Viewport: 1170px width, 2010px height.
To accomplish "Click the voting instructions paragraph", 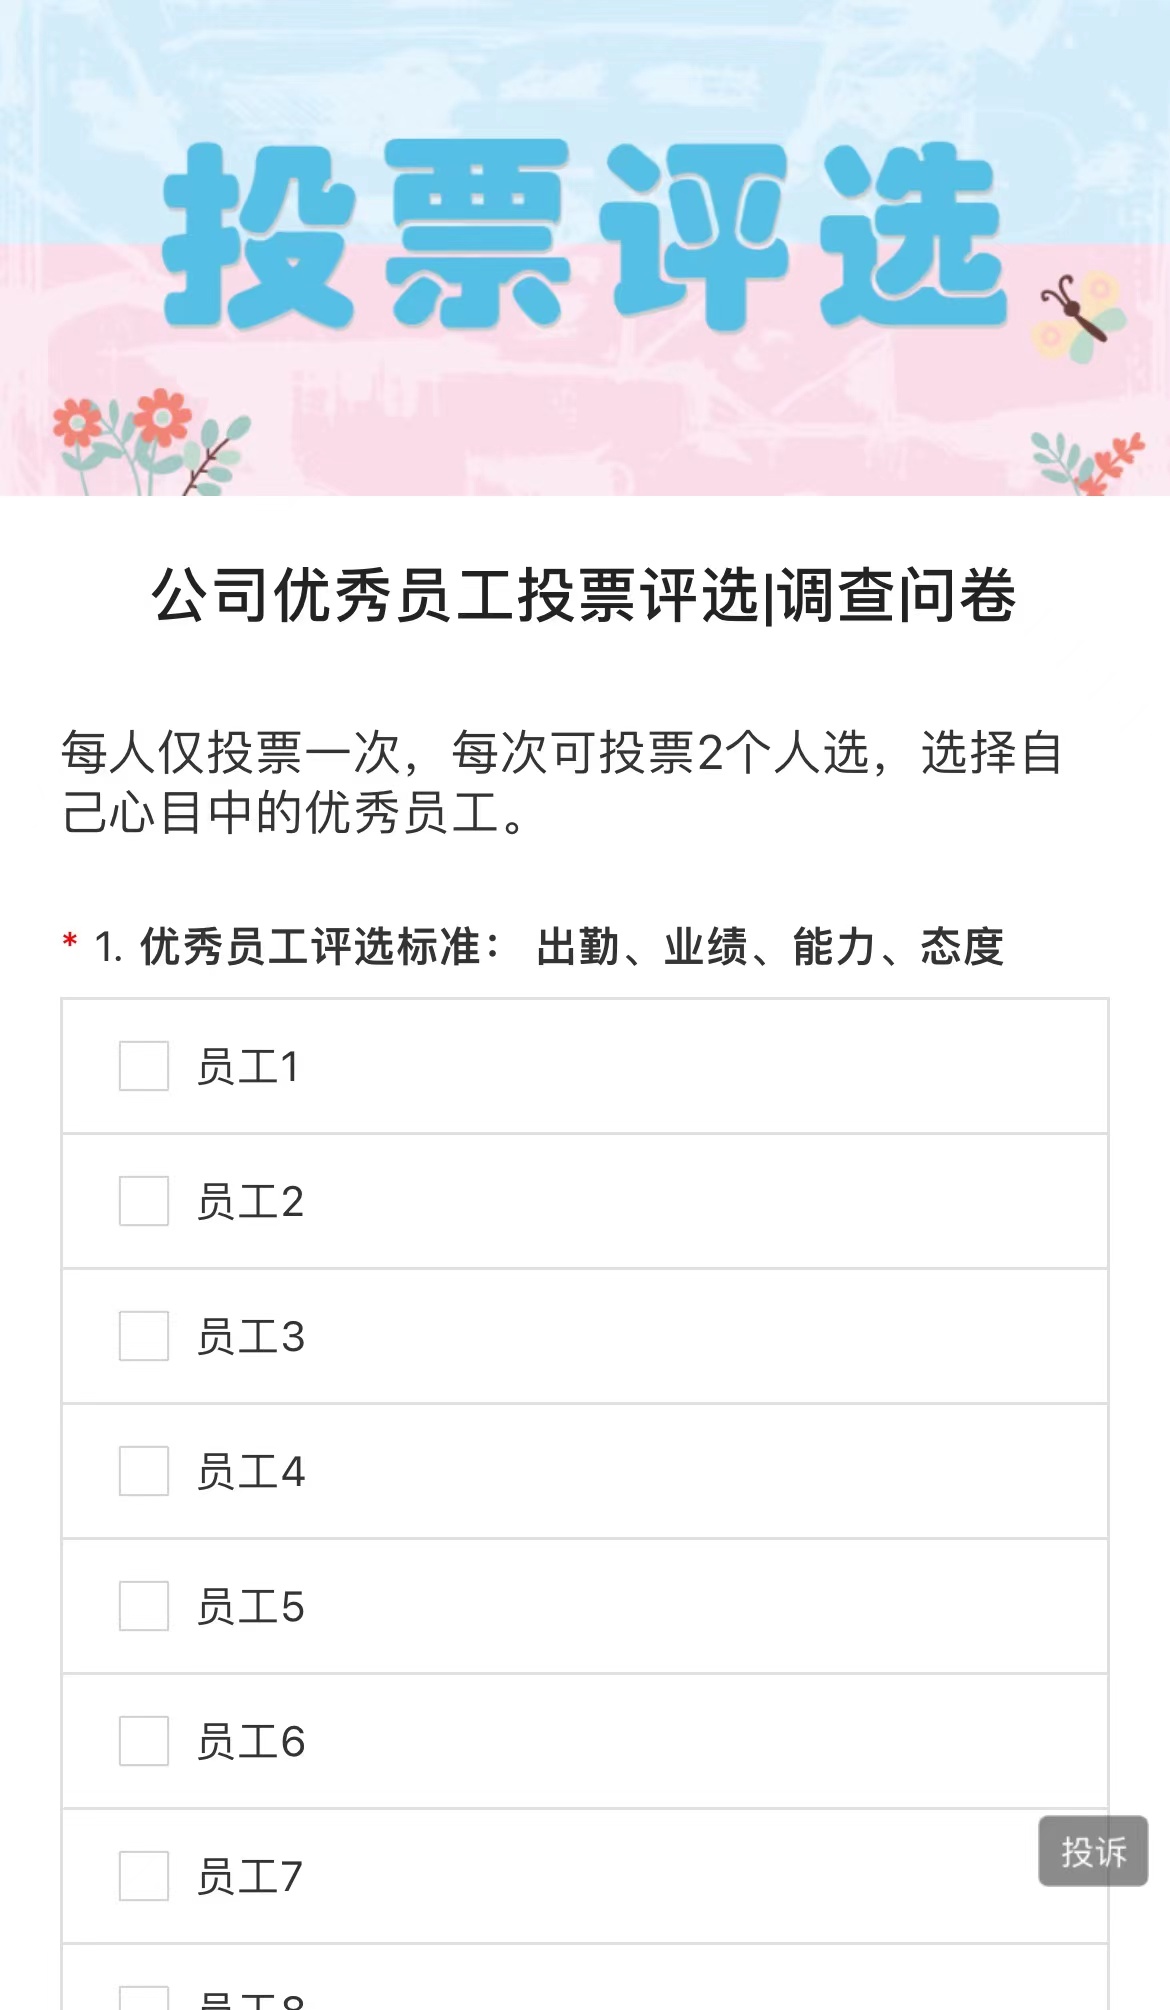I will 562,782.
